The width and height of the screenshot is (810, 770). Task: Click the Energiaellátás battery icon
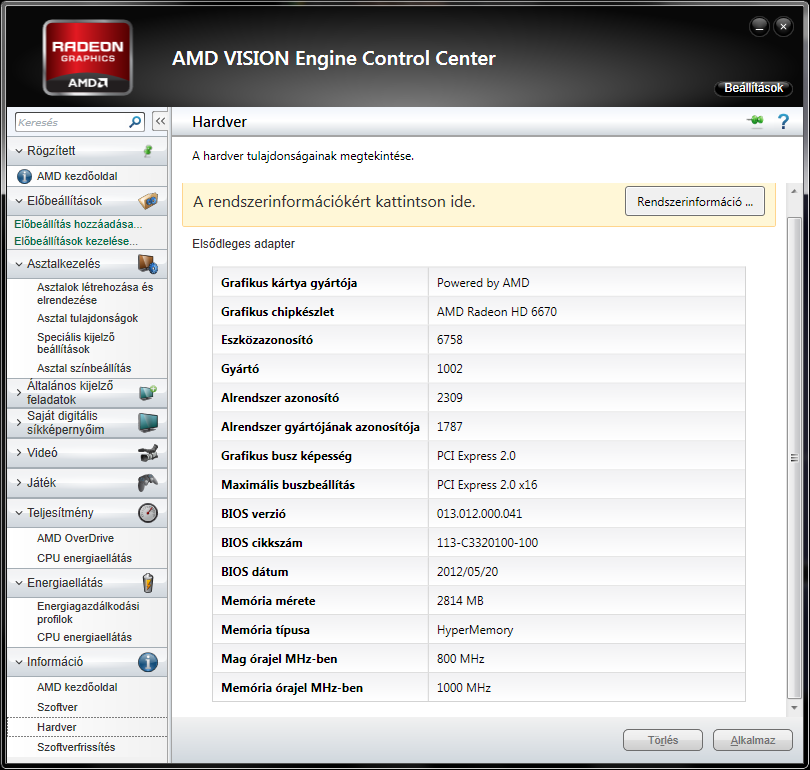(x=148, y=583)
